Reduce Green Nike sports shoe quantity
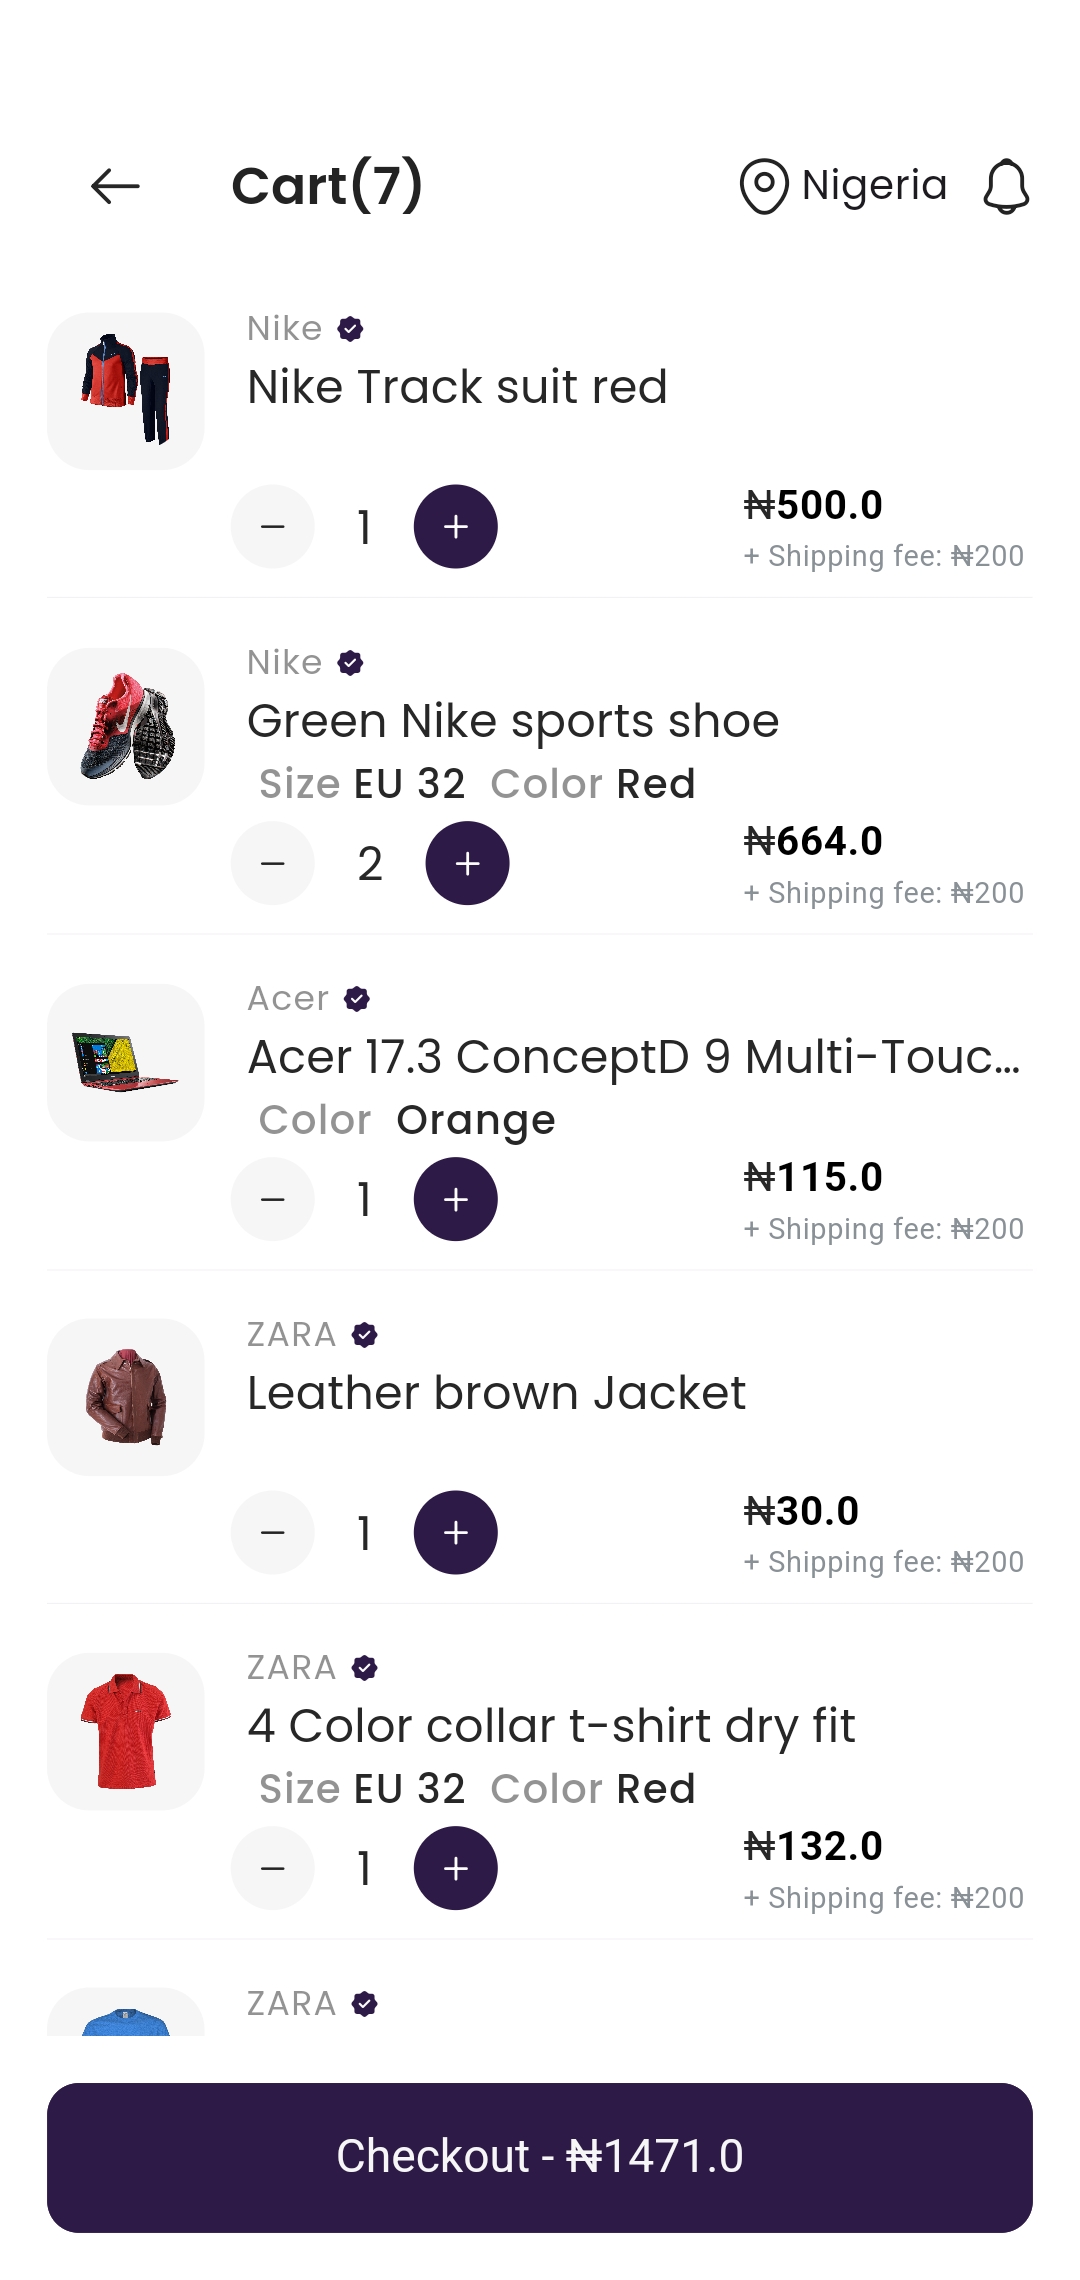Image resolution: width=1080 pixels, height=2280 pixels. point(273,863)
